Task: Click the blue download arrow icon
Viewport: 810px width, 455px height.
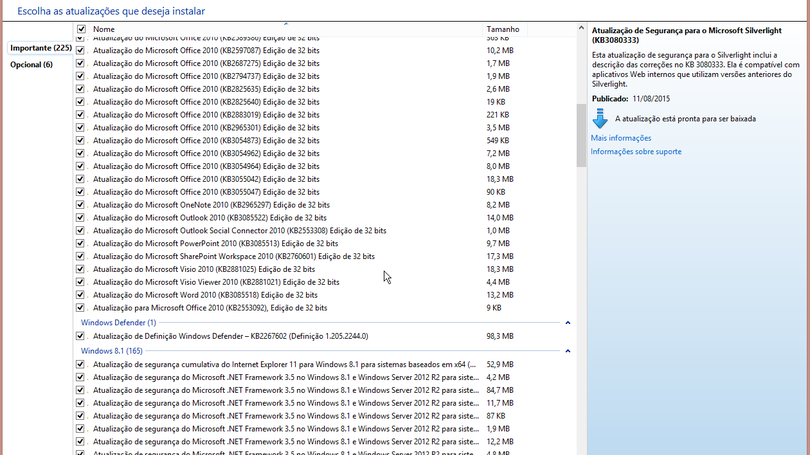Action: tap(600, 118)
